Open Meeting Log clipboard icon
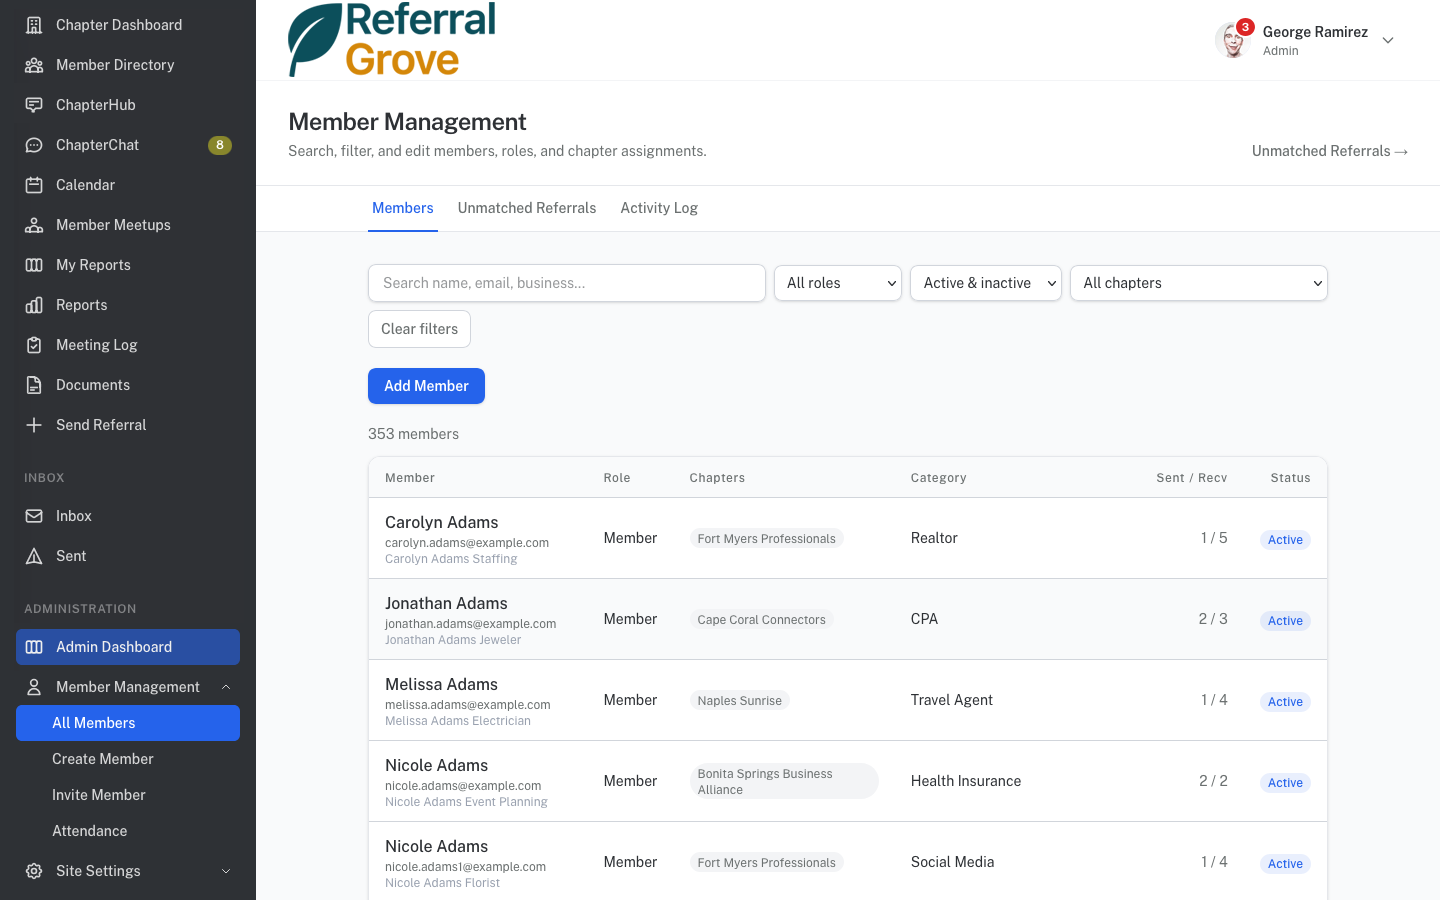1440x900 pixels. 34,345
